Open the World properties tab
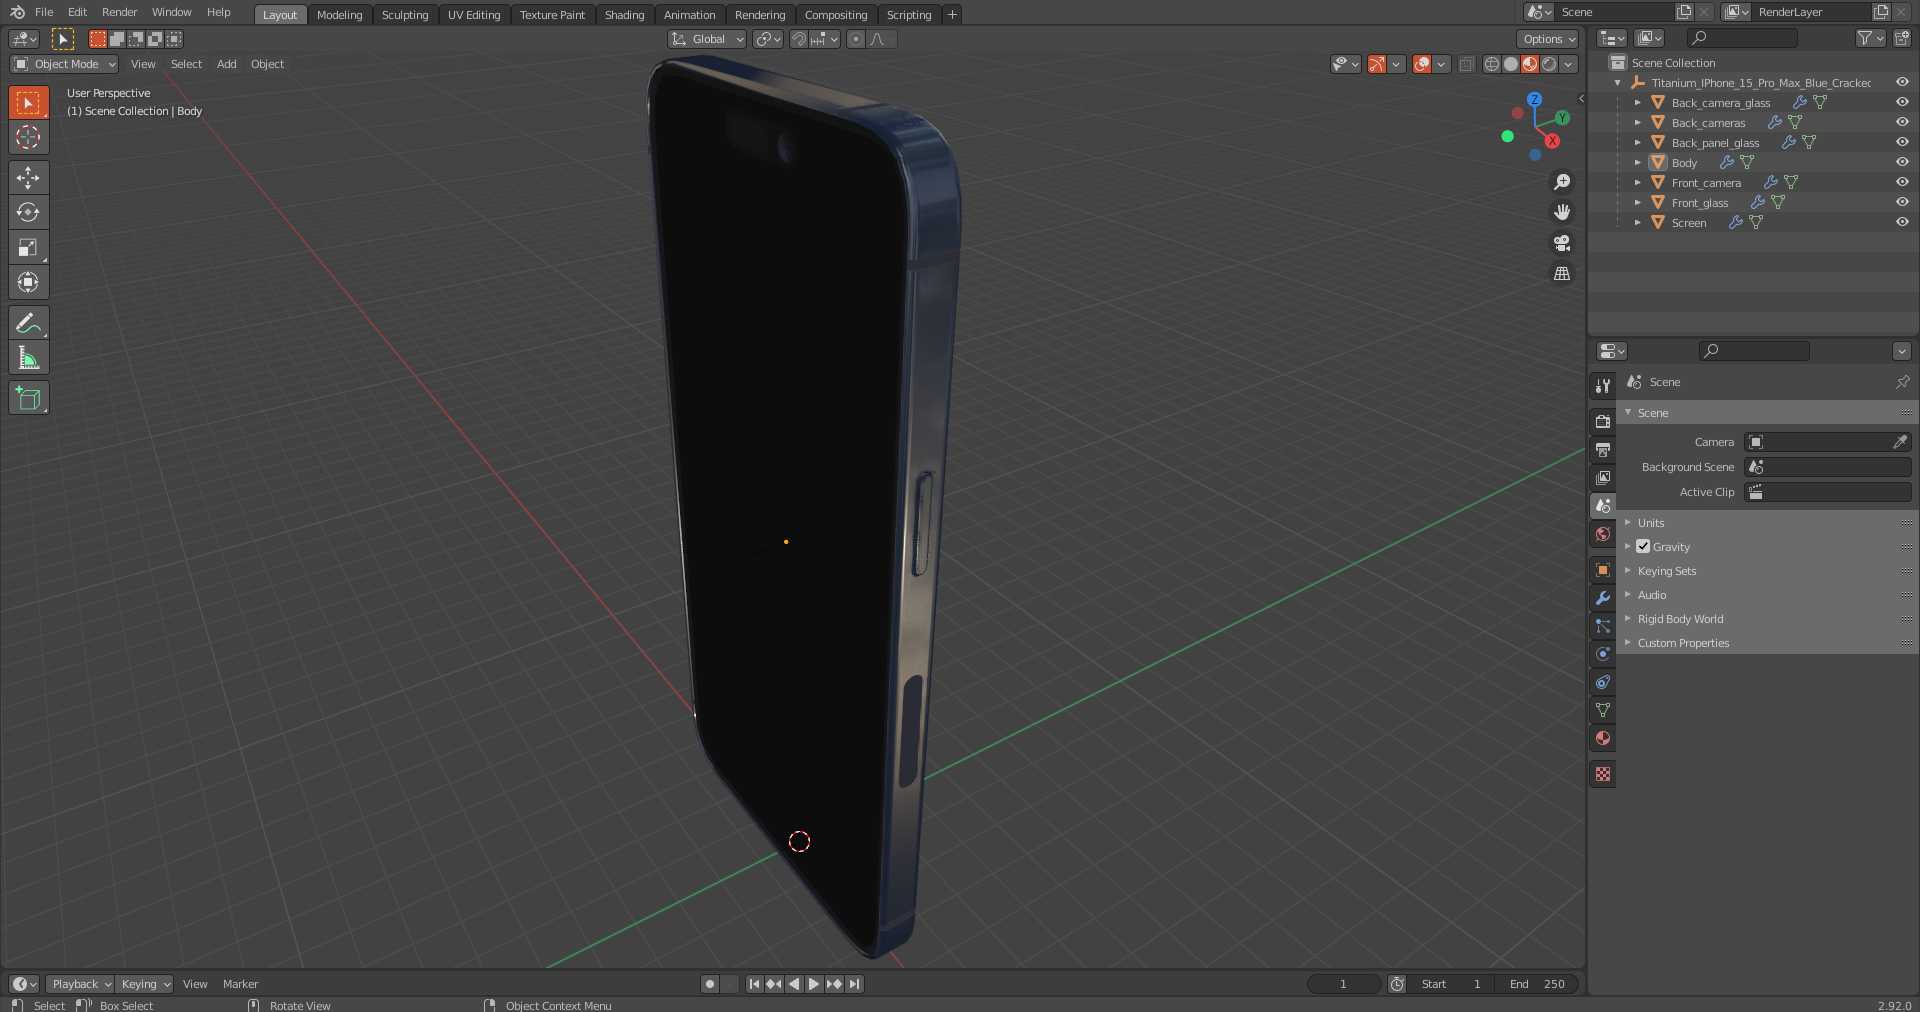1920x1012 pixels. pyautogui.click(x=1603, y=534)
